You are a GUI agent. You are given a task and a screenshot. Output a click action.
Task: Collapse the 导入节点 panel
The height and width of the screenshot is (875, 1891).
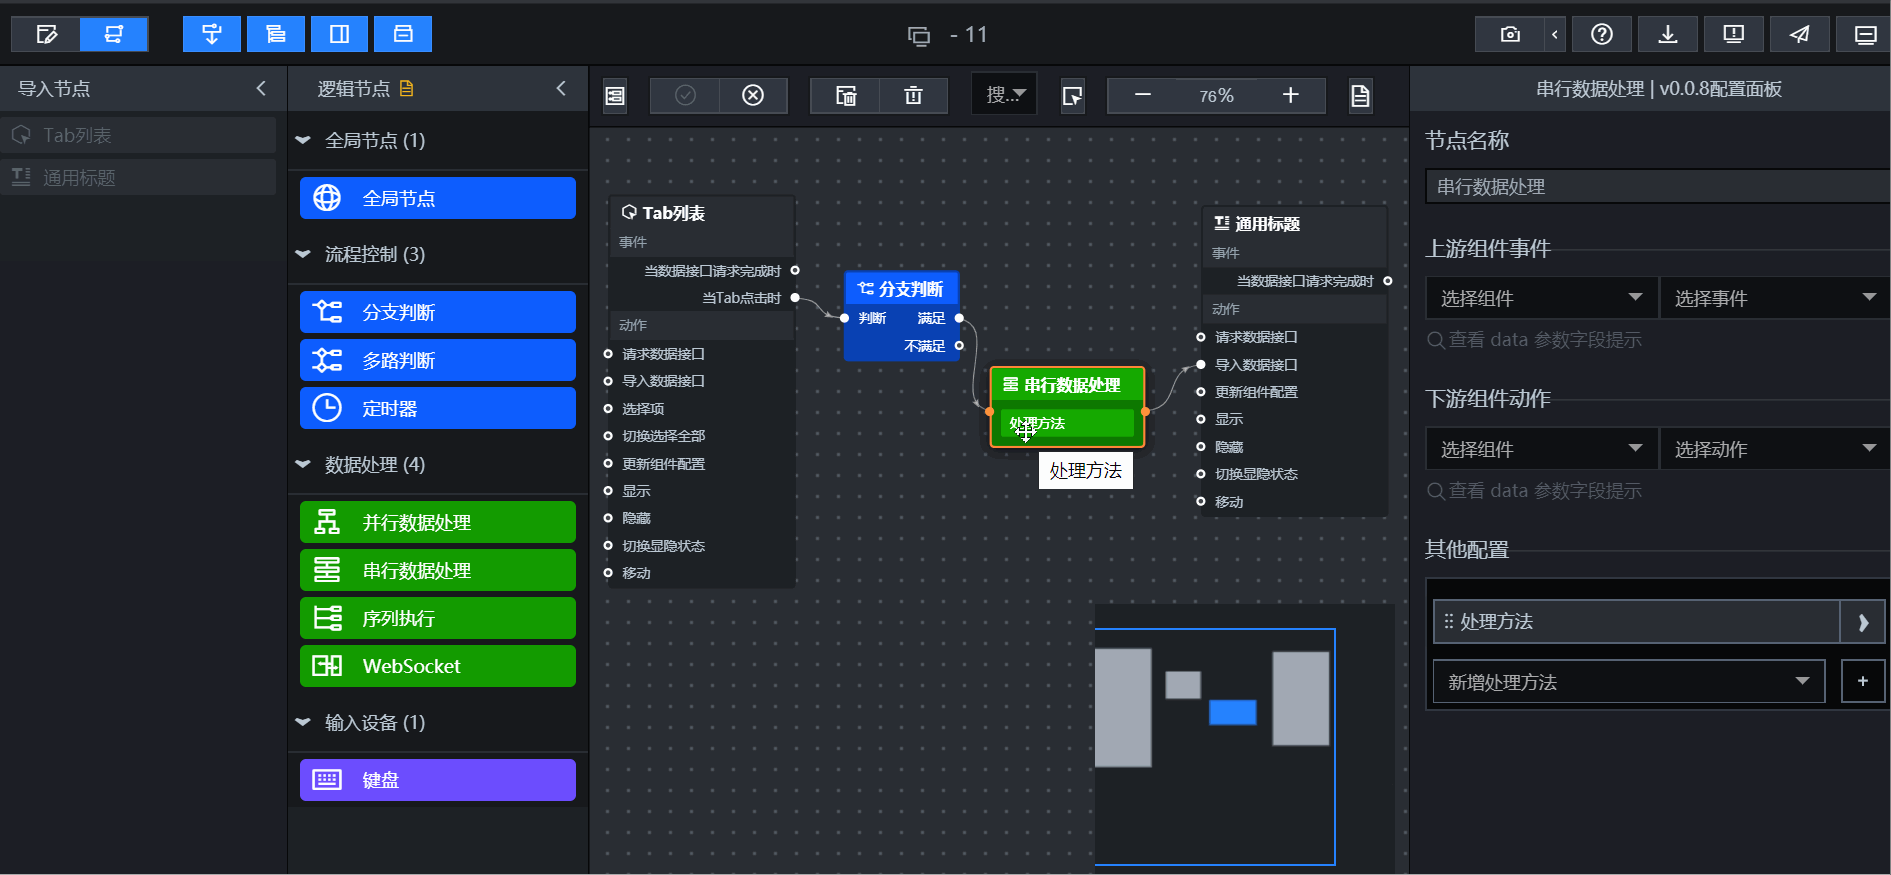(x=261, y=88)
